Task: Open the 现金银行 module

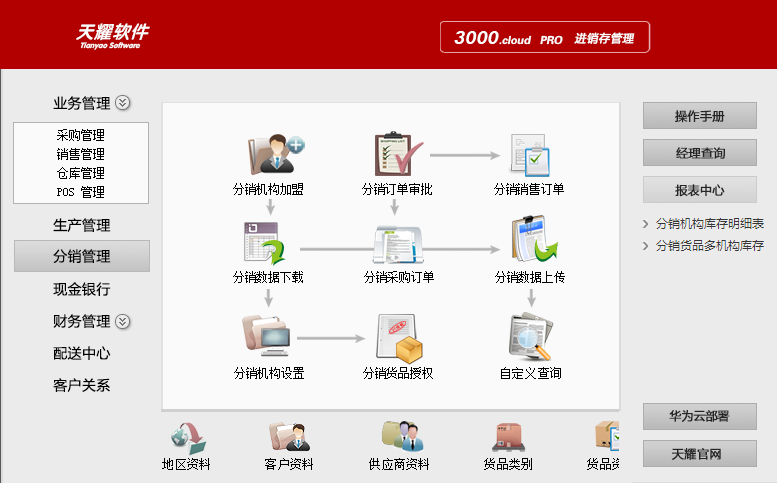Action: 82,289
